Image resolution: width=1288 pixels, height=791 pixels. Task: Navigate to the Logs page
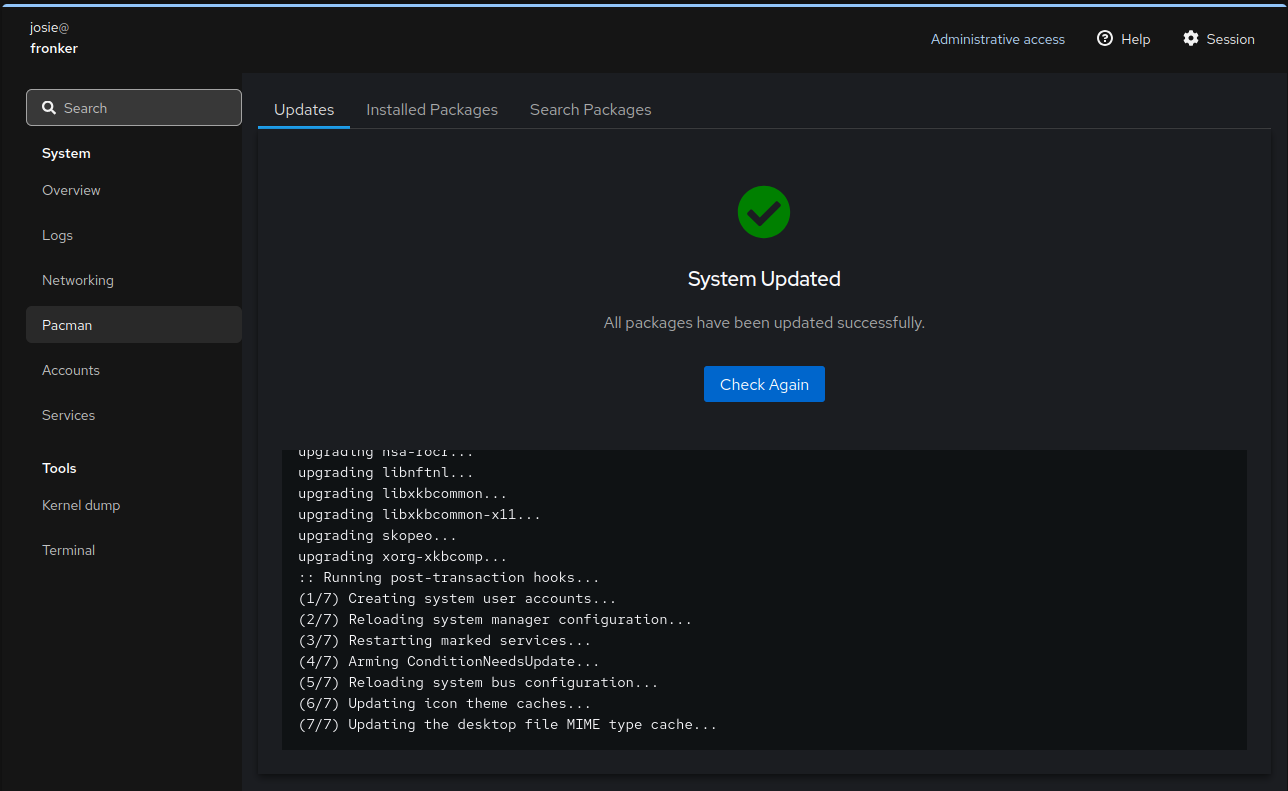point(57,235)
